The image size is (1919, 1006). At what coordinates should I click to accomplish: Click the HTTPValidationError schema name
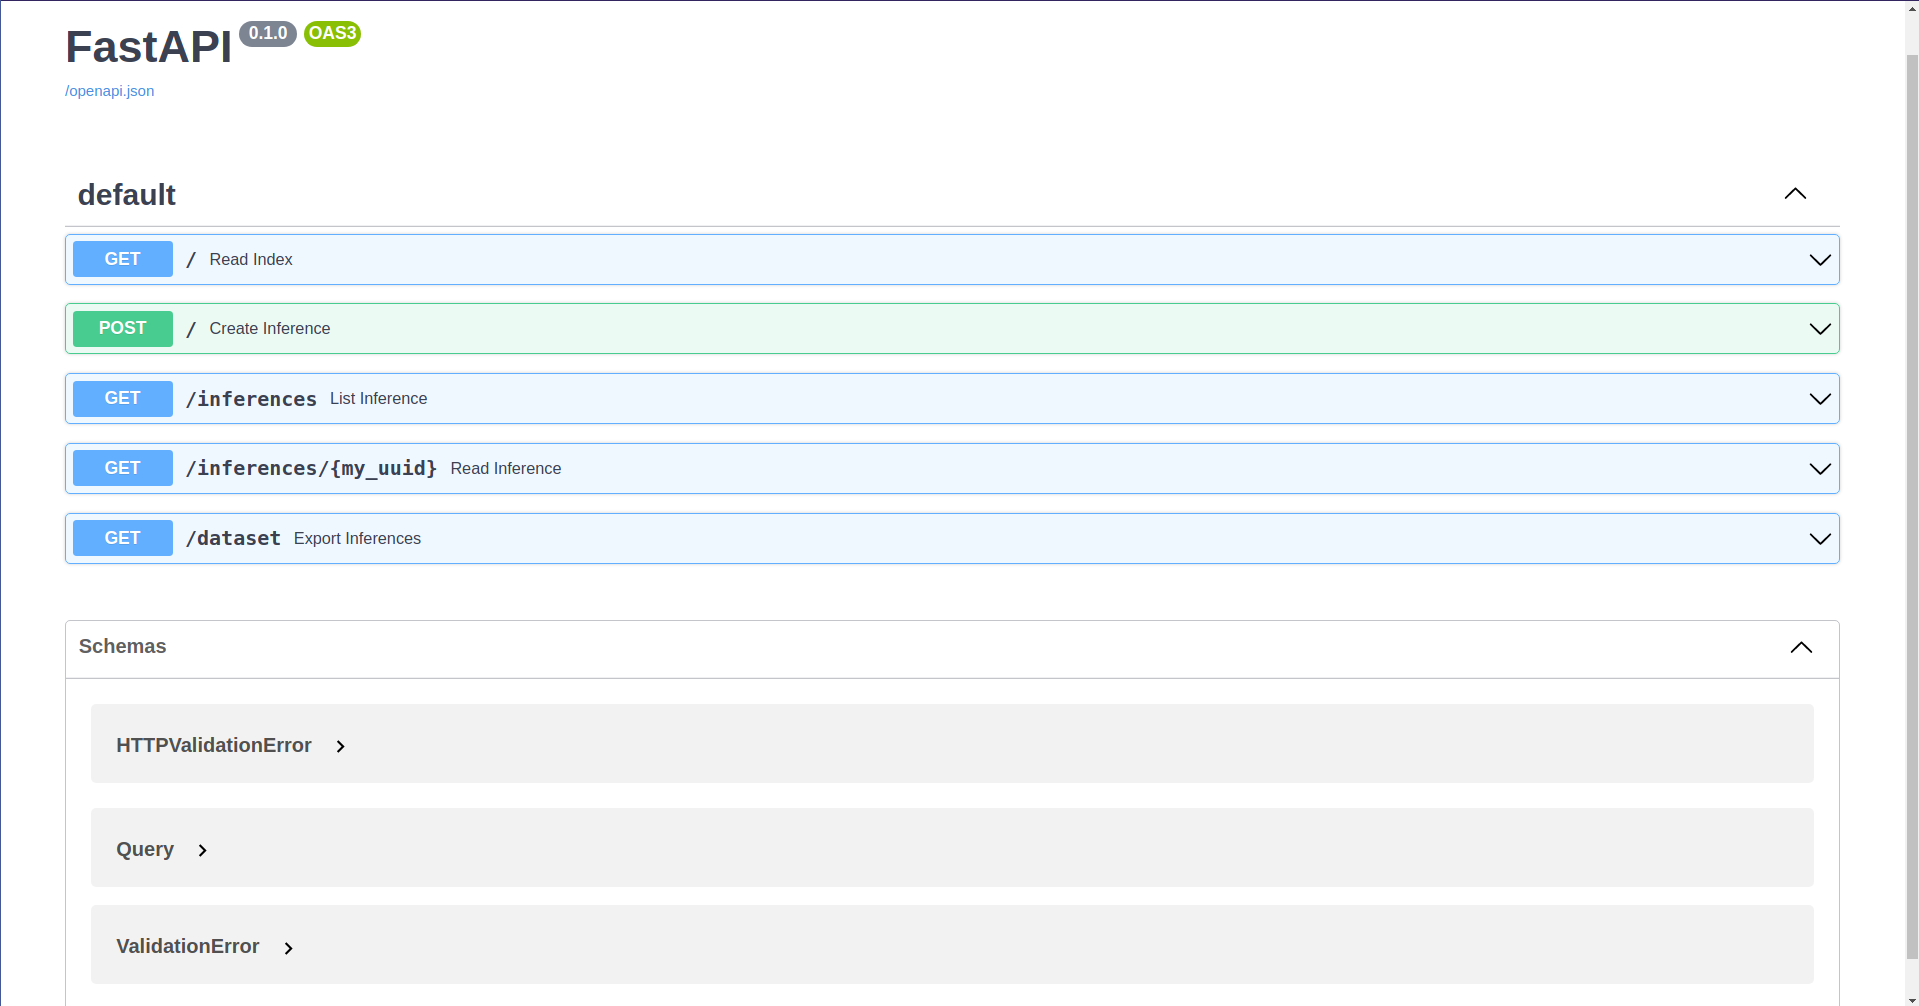214,746
